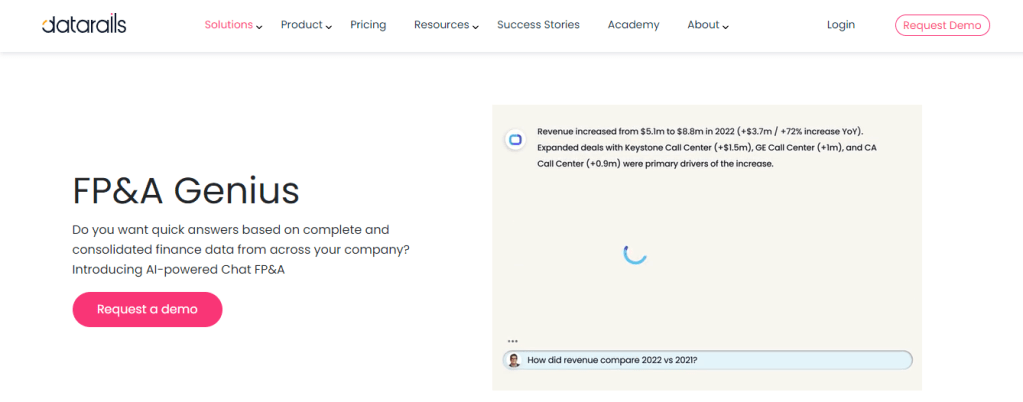The height and width of the screenshot is (402, 1023).
Task: Click the datarails logo
Action: pos(84,25)
